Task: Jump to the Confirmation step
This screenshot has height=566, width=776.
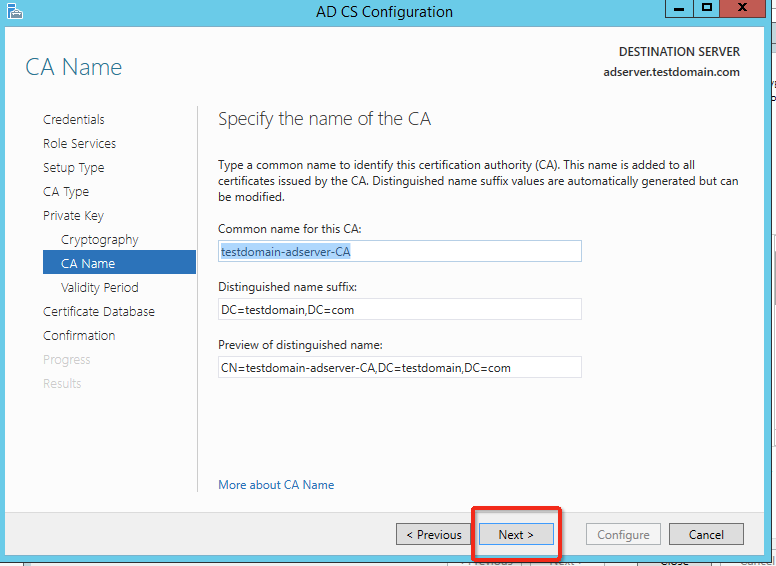Action: coord(79,336)
